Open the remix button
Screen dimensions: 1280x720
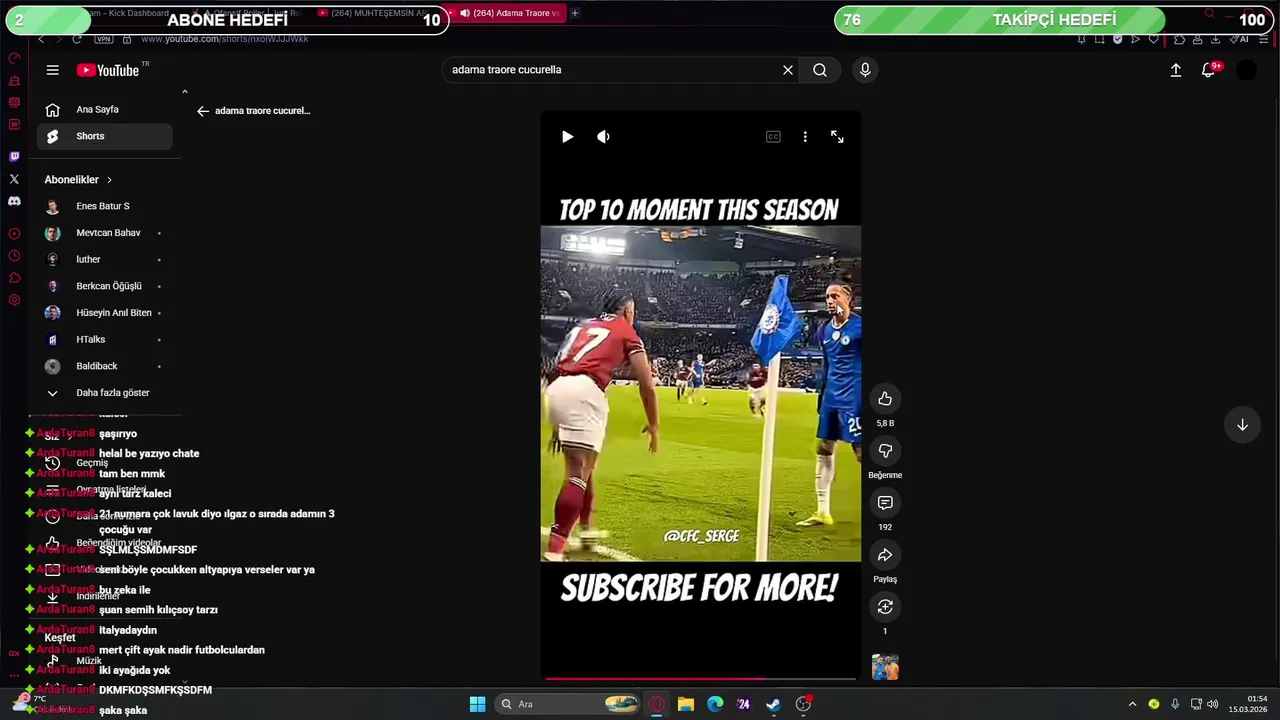tap(885, 607)
